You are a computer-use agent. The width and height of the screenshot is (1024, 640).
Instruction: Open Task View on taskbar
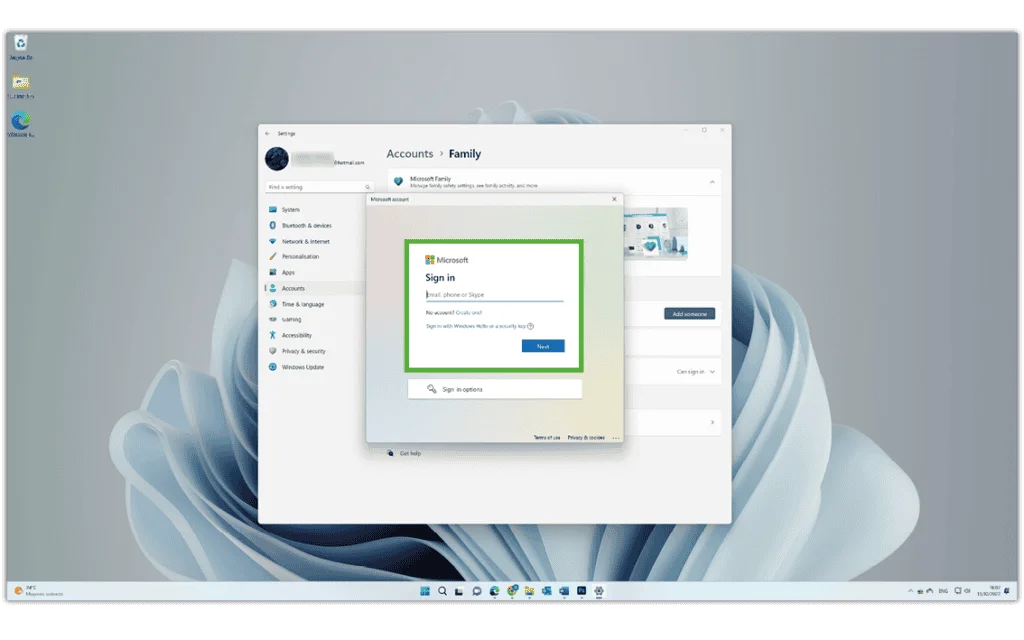pyautogui.click(x=459, y=591)
